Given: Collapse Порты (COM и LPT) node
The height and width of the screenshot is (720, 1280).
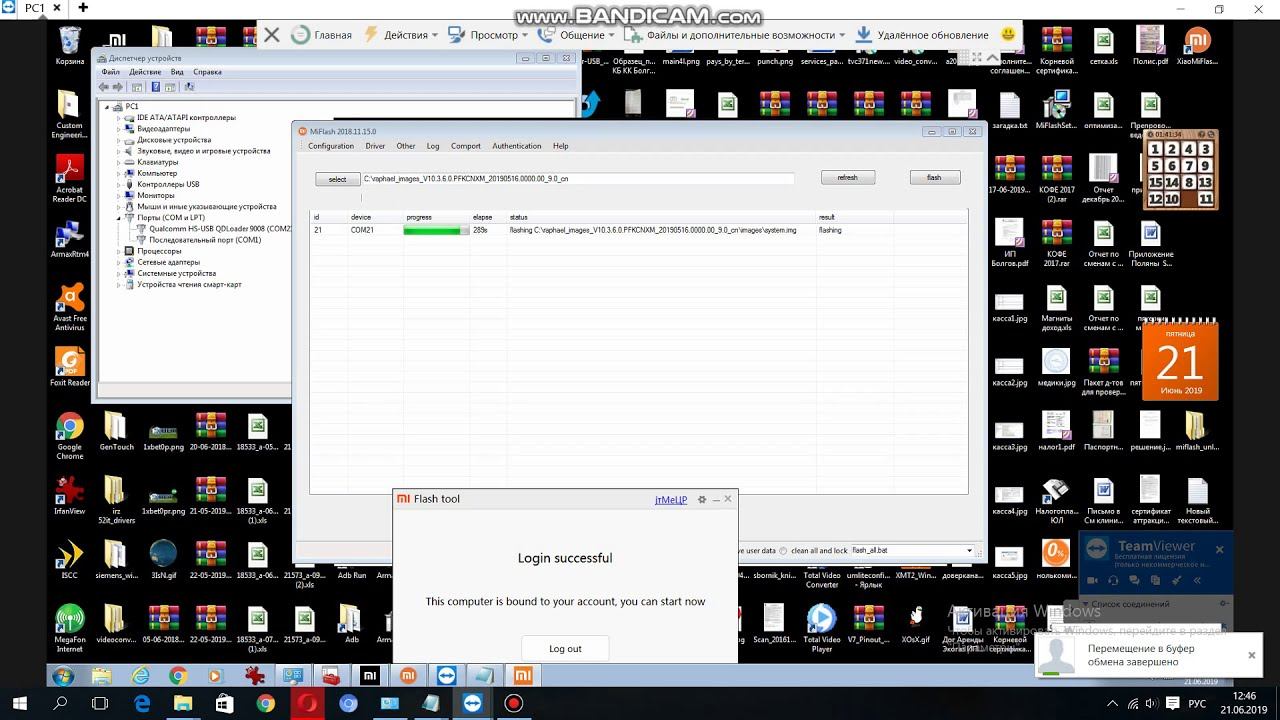Looking at the screenshot, I should 119,217.
